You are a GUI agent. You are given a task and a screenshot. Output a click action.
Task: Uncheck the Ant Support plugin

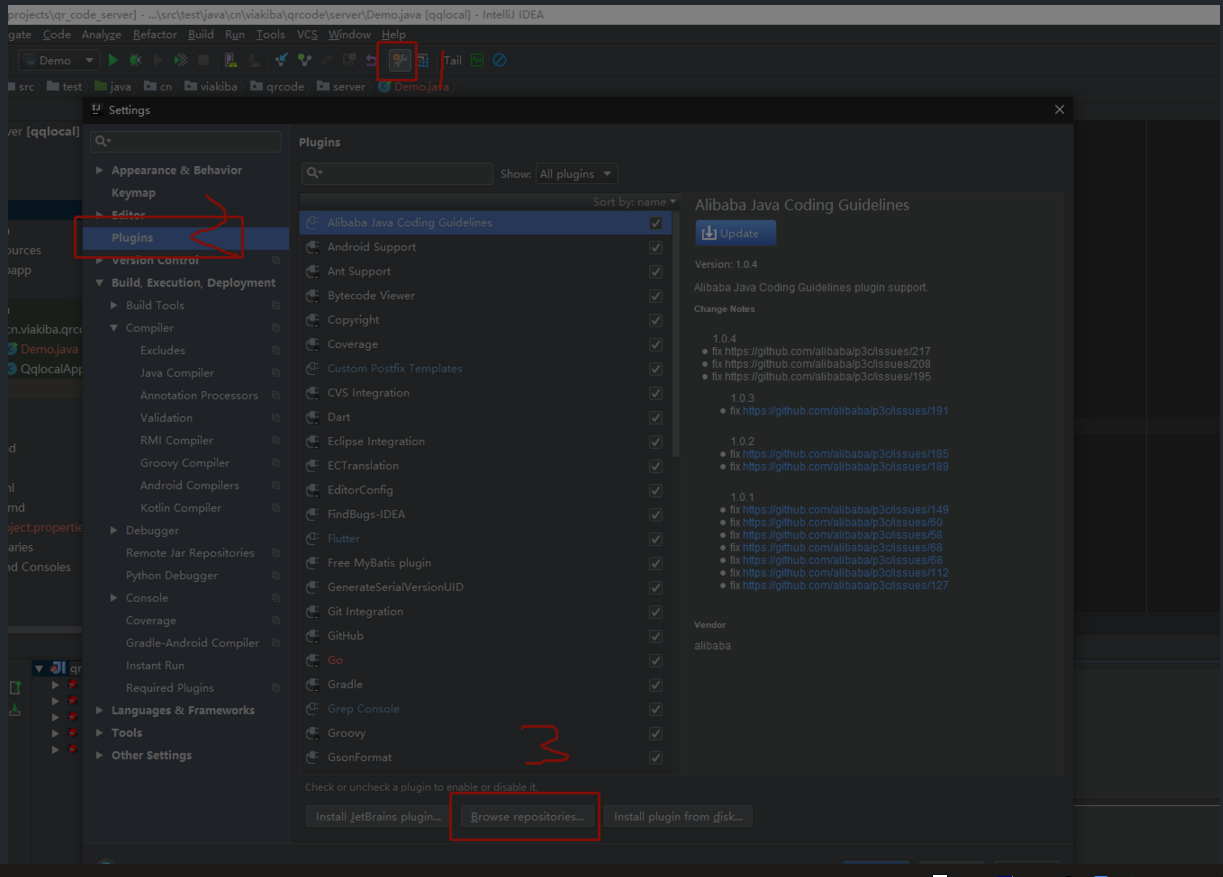tap(656, 272)
